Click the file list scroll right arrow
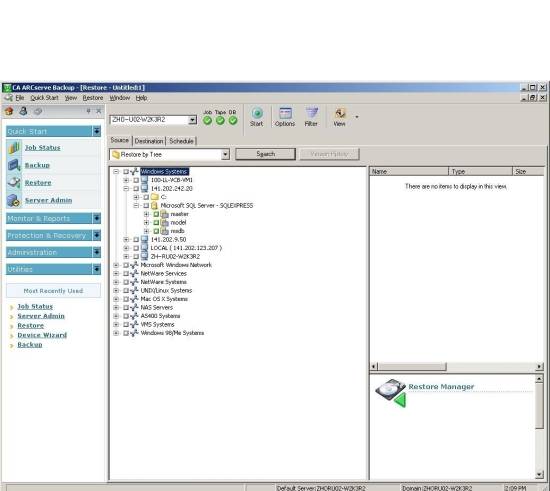 click(539, 366)
